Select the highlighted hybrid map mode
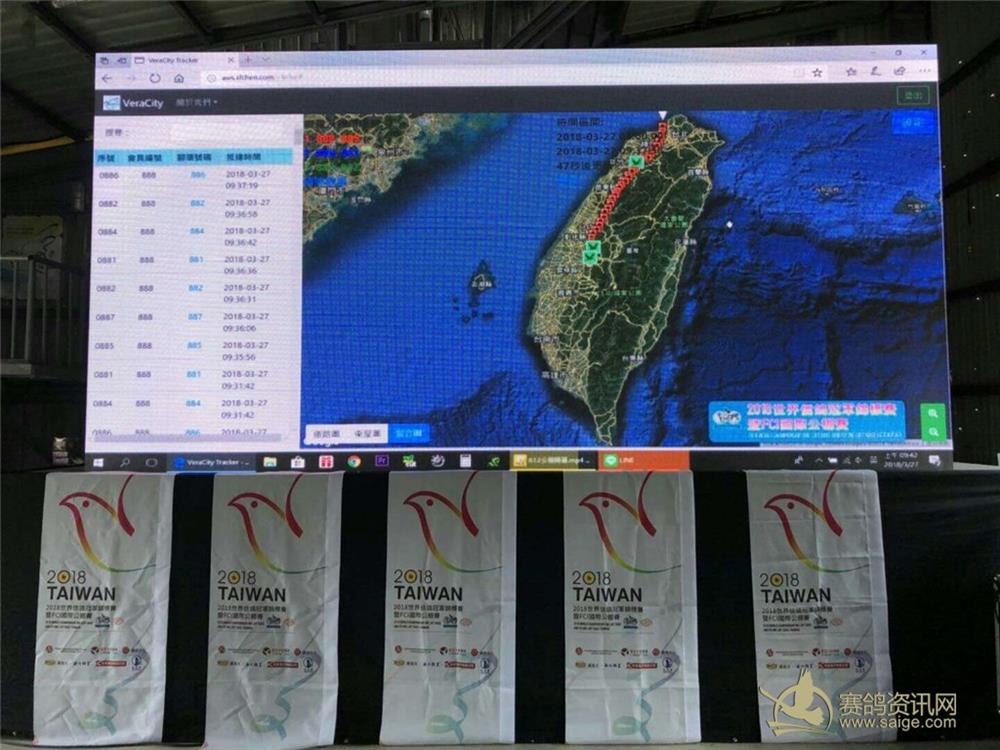This screenshot has width=1000, height=750. coord(409,434)
